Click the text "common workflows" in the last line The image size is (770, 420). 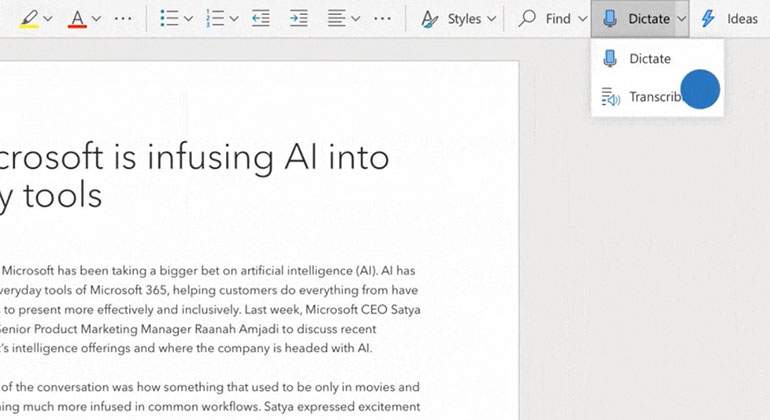tap(204, 407)
